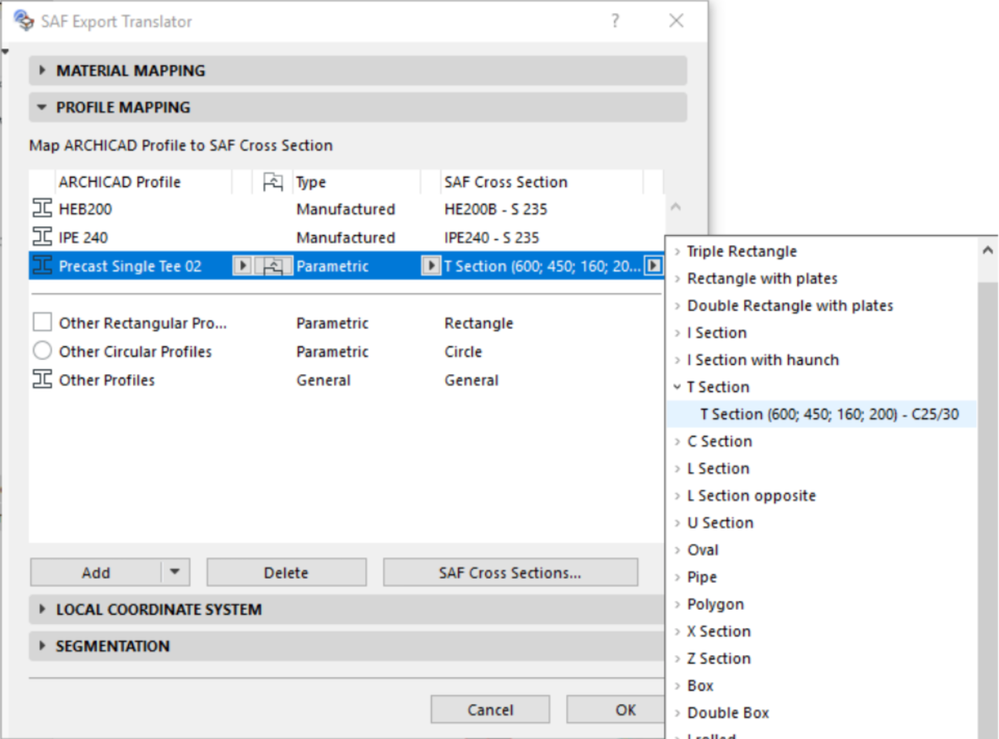The width and height of the screenshot is (999, 739).
Task: Expand the Pipe entry
Action: coord(677,577)
